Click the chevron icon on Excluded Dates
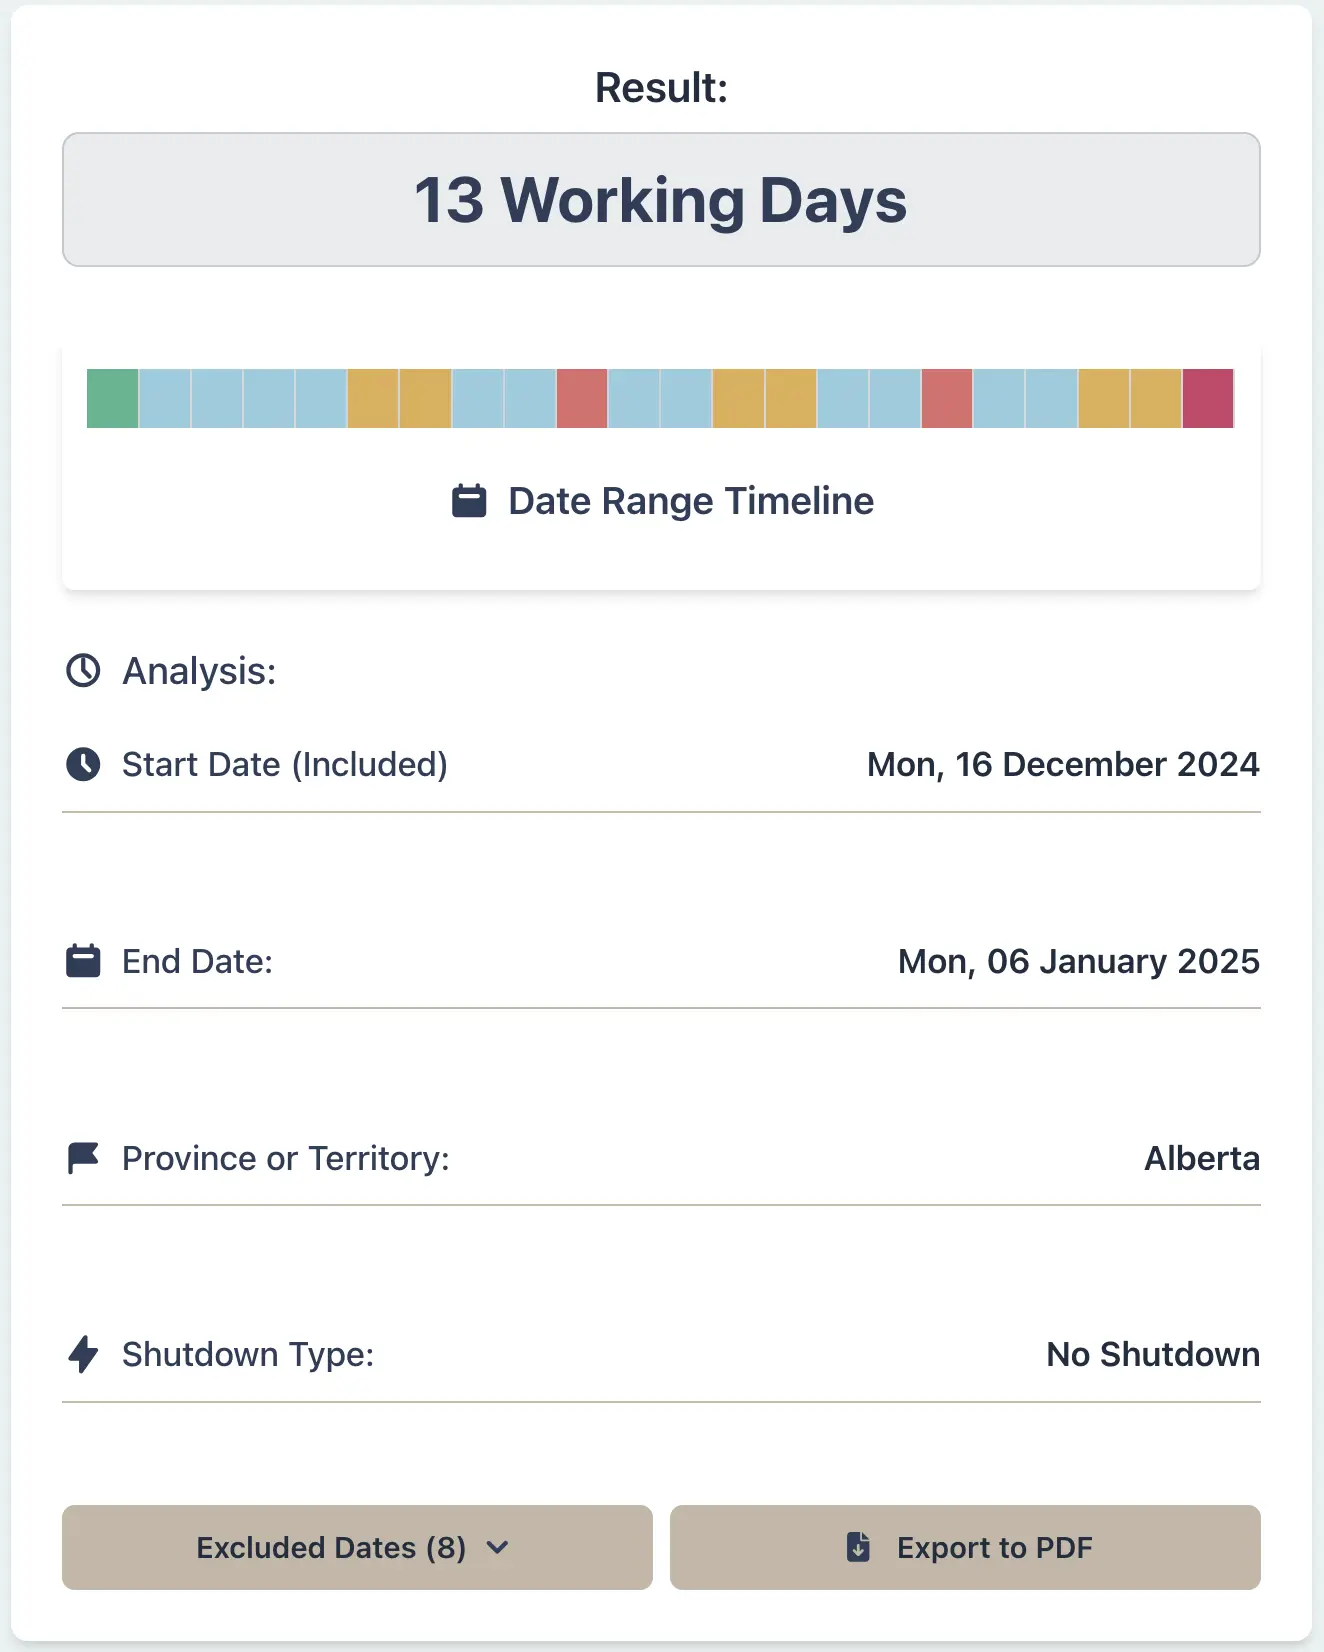 pyautogui.click(x=497, y=1547)
